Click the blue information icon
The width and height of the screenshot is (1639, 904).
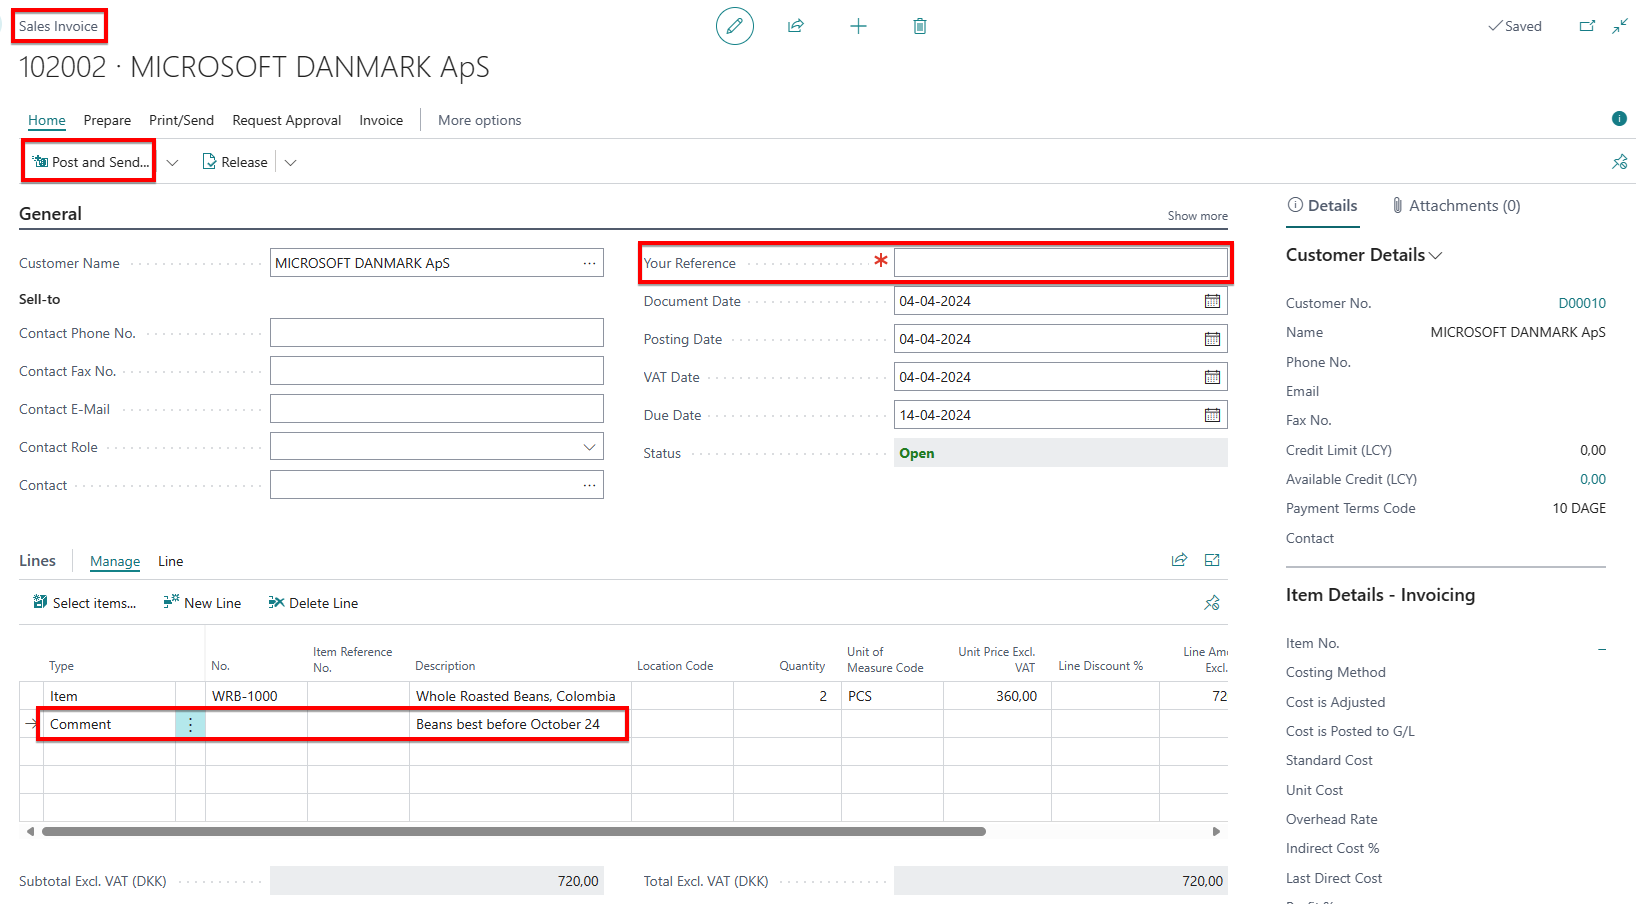click(x=1619, y=119)
